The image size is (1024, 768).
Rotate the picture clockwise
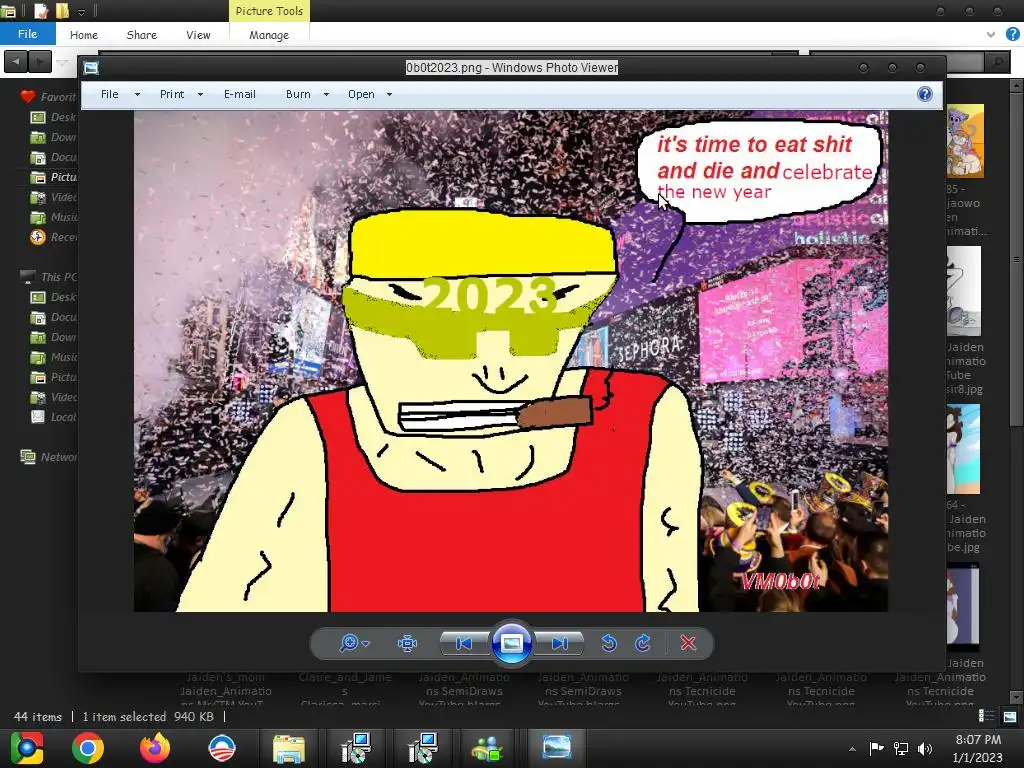pos(643,643)
